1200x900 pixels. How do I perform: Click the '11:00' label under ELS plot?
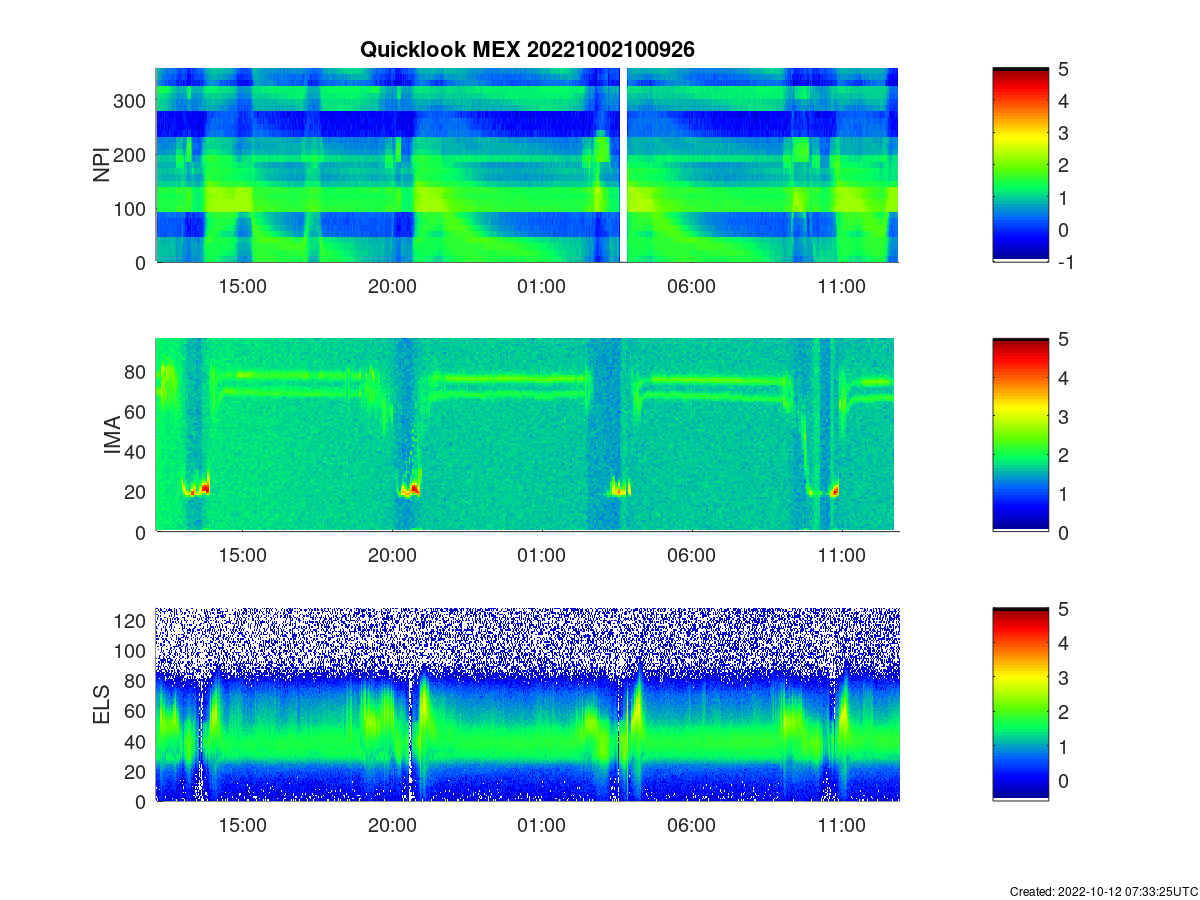pyautogui.click(x=842, y=826)
